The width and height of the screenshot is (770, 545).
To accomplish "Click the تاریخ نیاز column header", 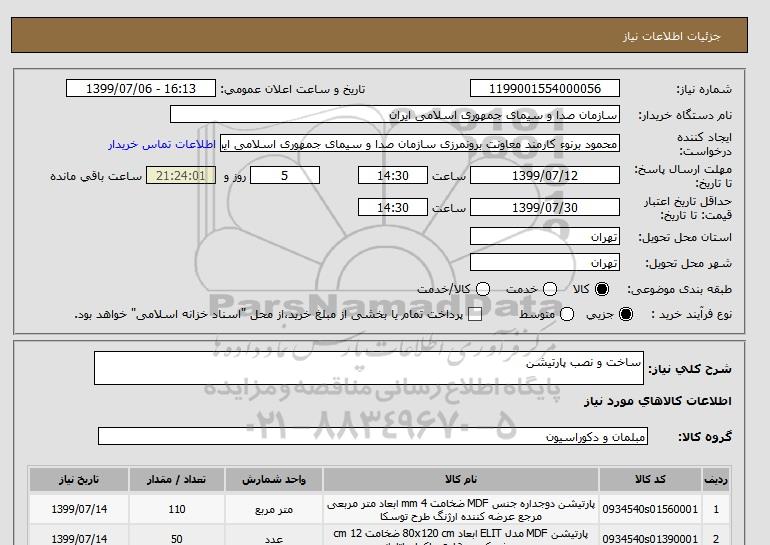I will tap(79, 479).
